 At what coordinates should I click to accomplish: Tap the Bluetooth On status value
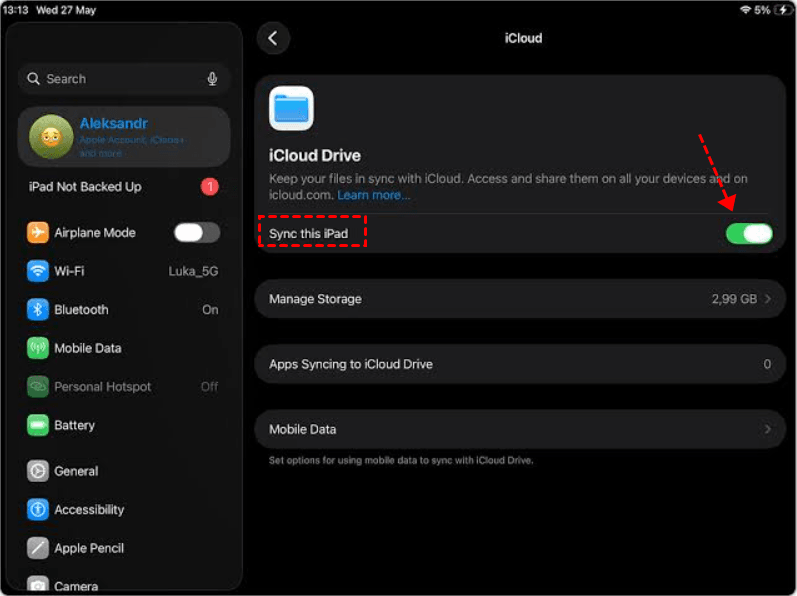coord(210,310)
